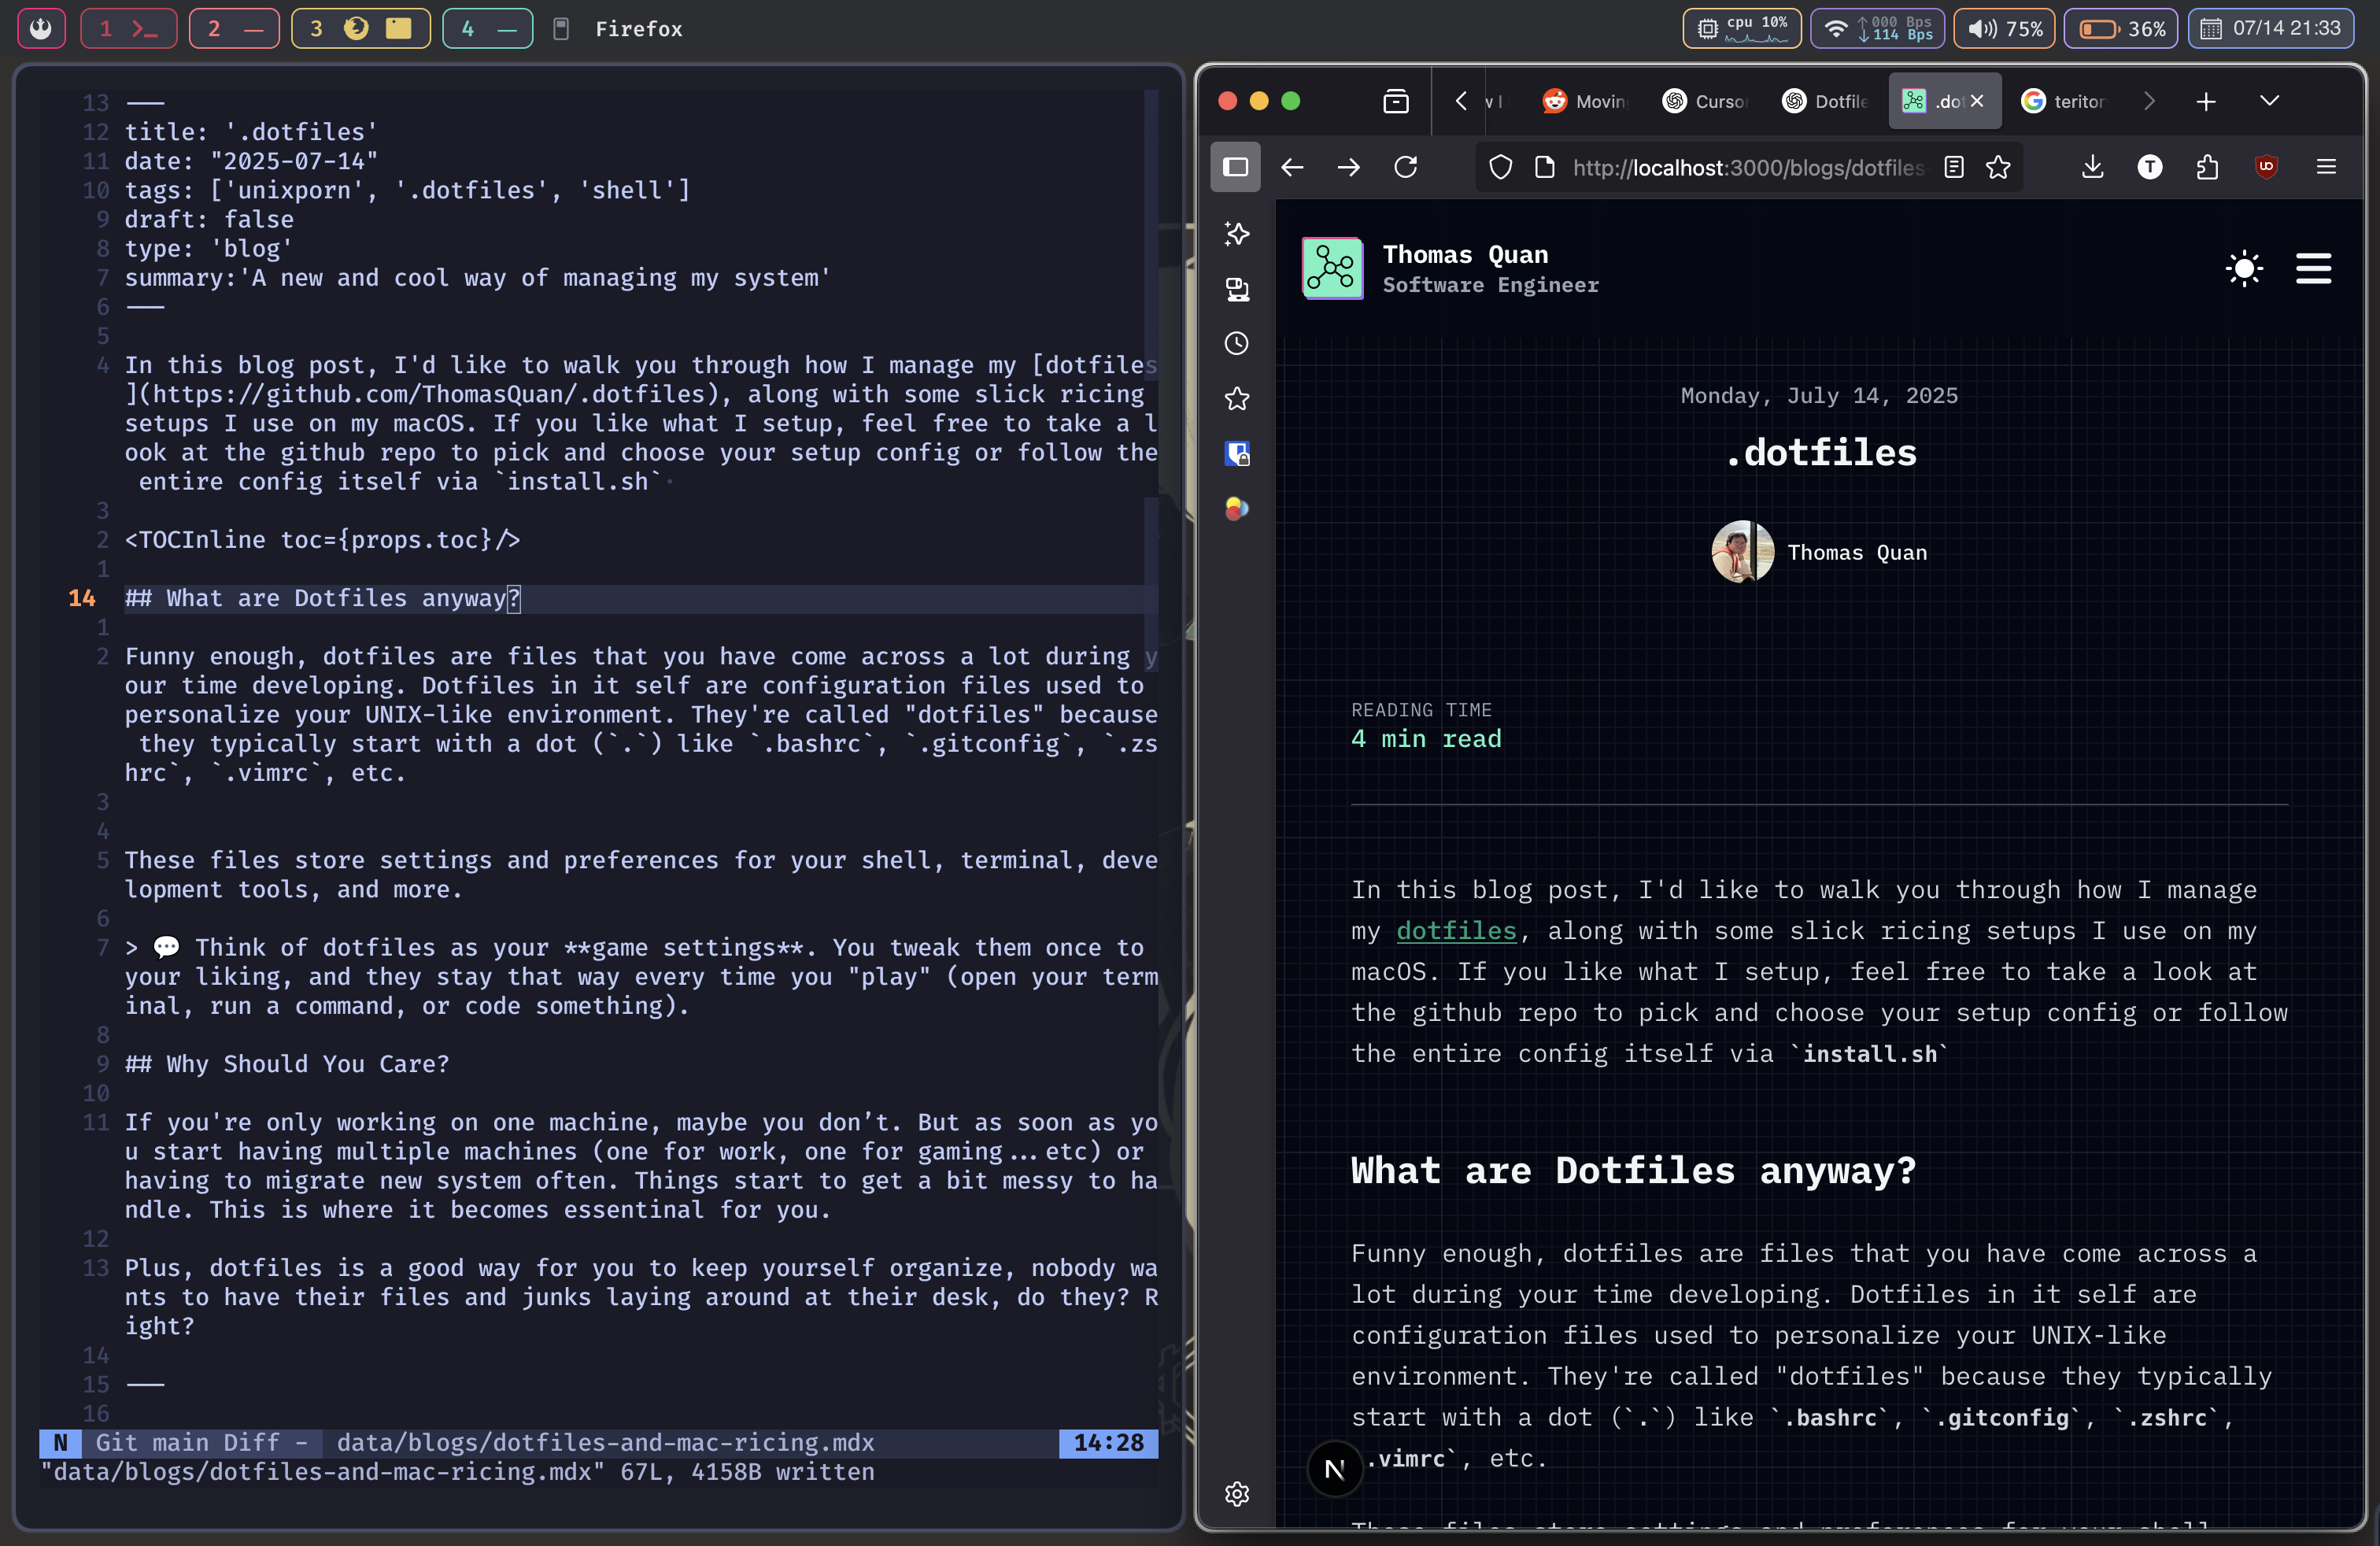Screen dimensions: 2380x1546
Task: Click the 'Firefox' window title in top bar
Action: pos(639,28)
